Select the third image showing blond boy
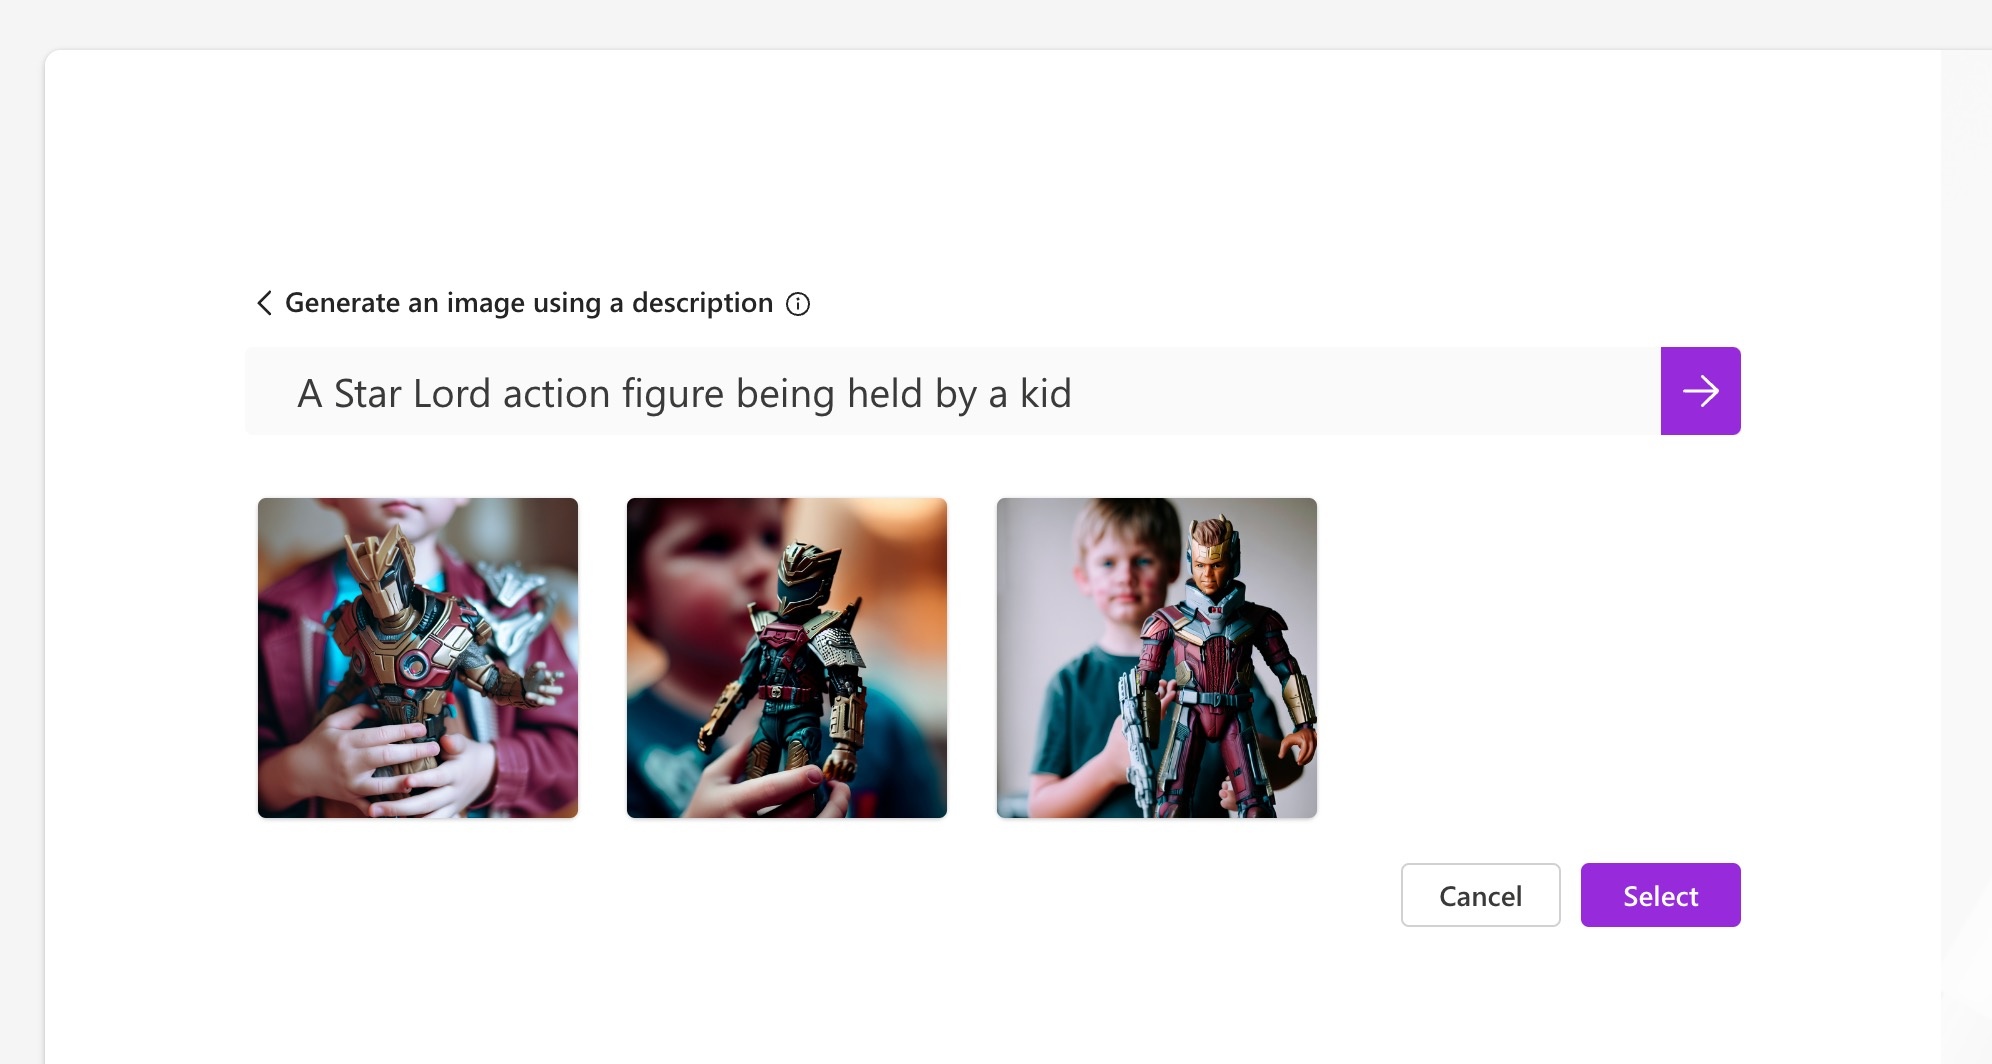 pyautogui.click(x=1157, y=658)
